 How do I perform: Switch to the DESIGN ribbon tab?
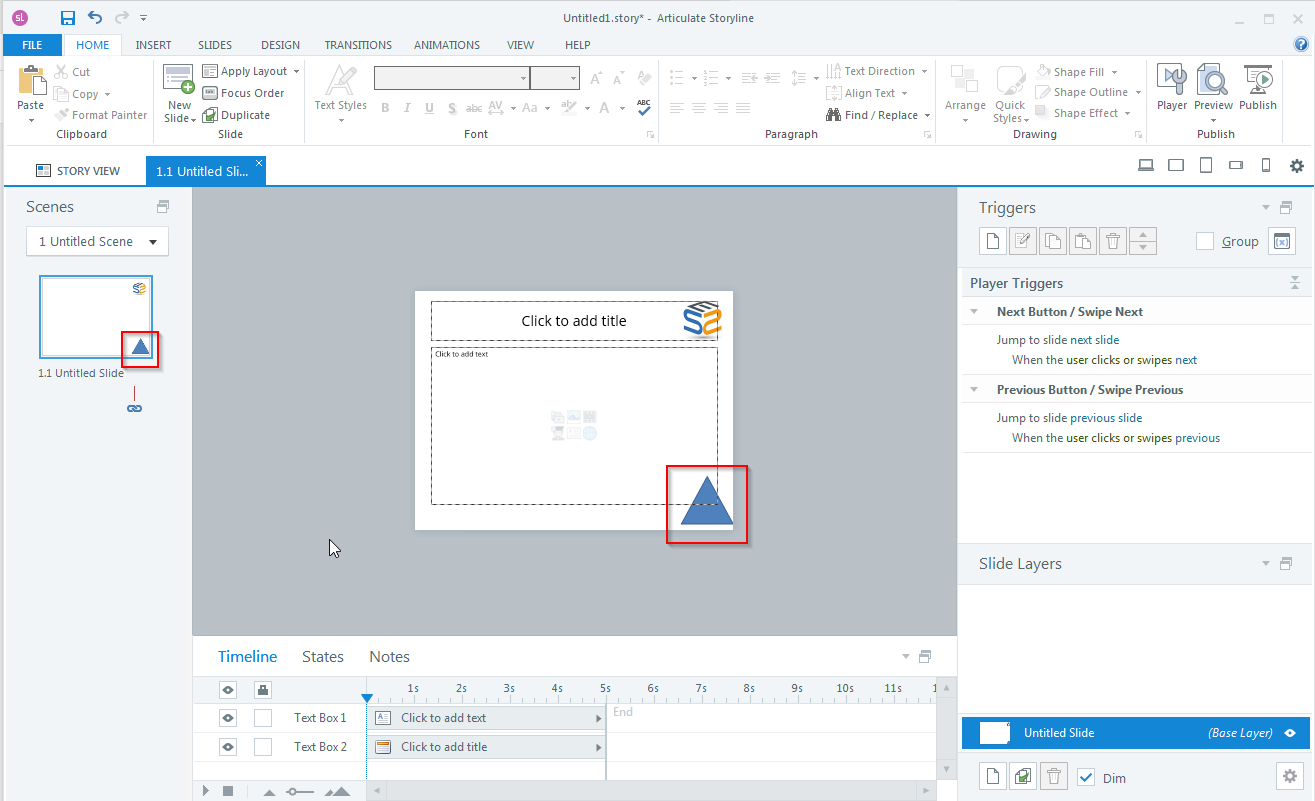click(x=280, y=45)
